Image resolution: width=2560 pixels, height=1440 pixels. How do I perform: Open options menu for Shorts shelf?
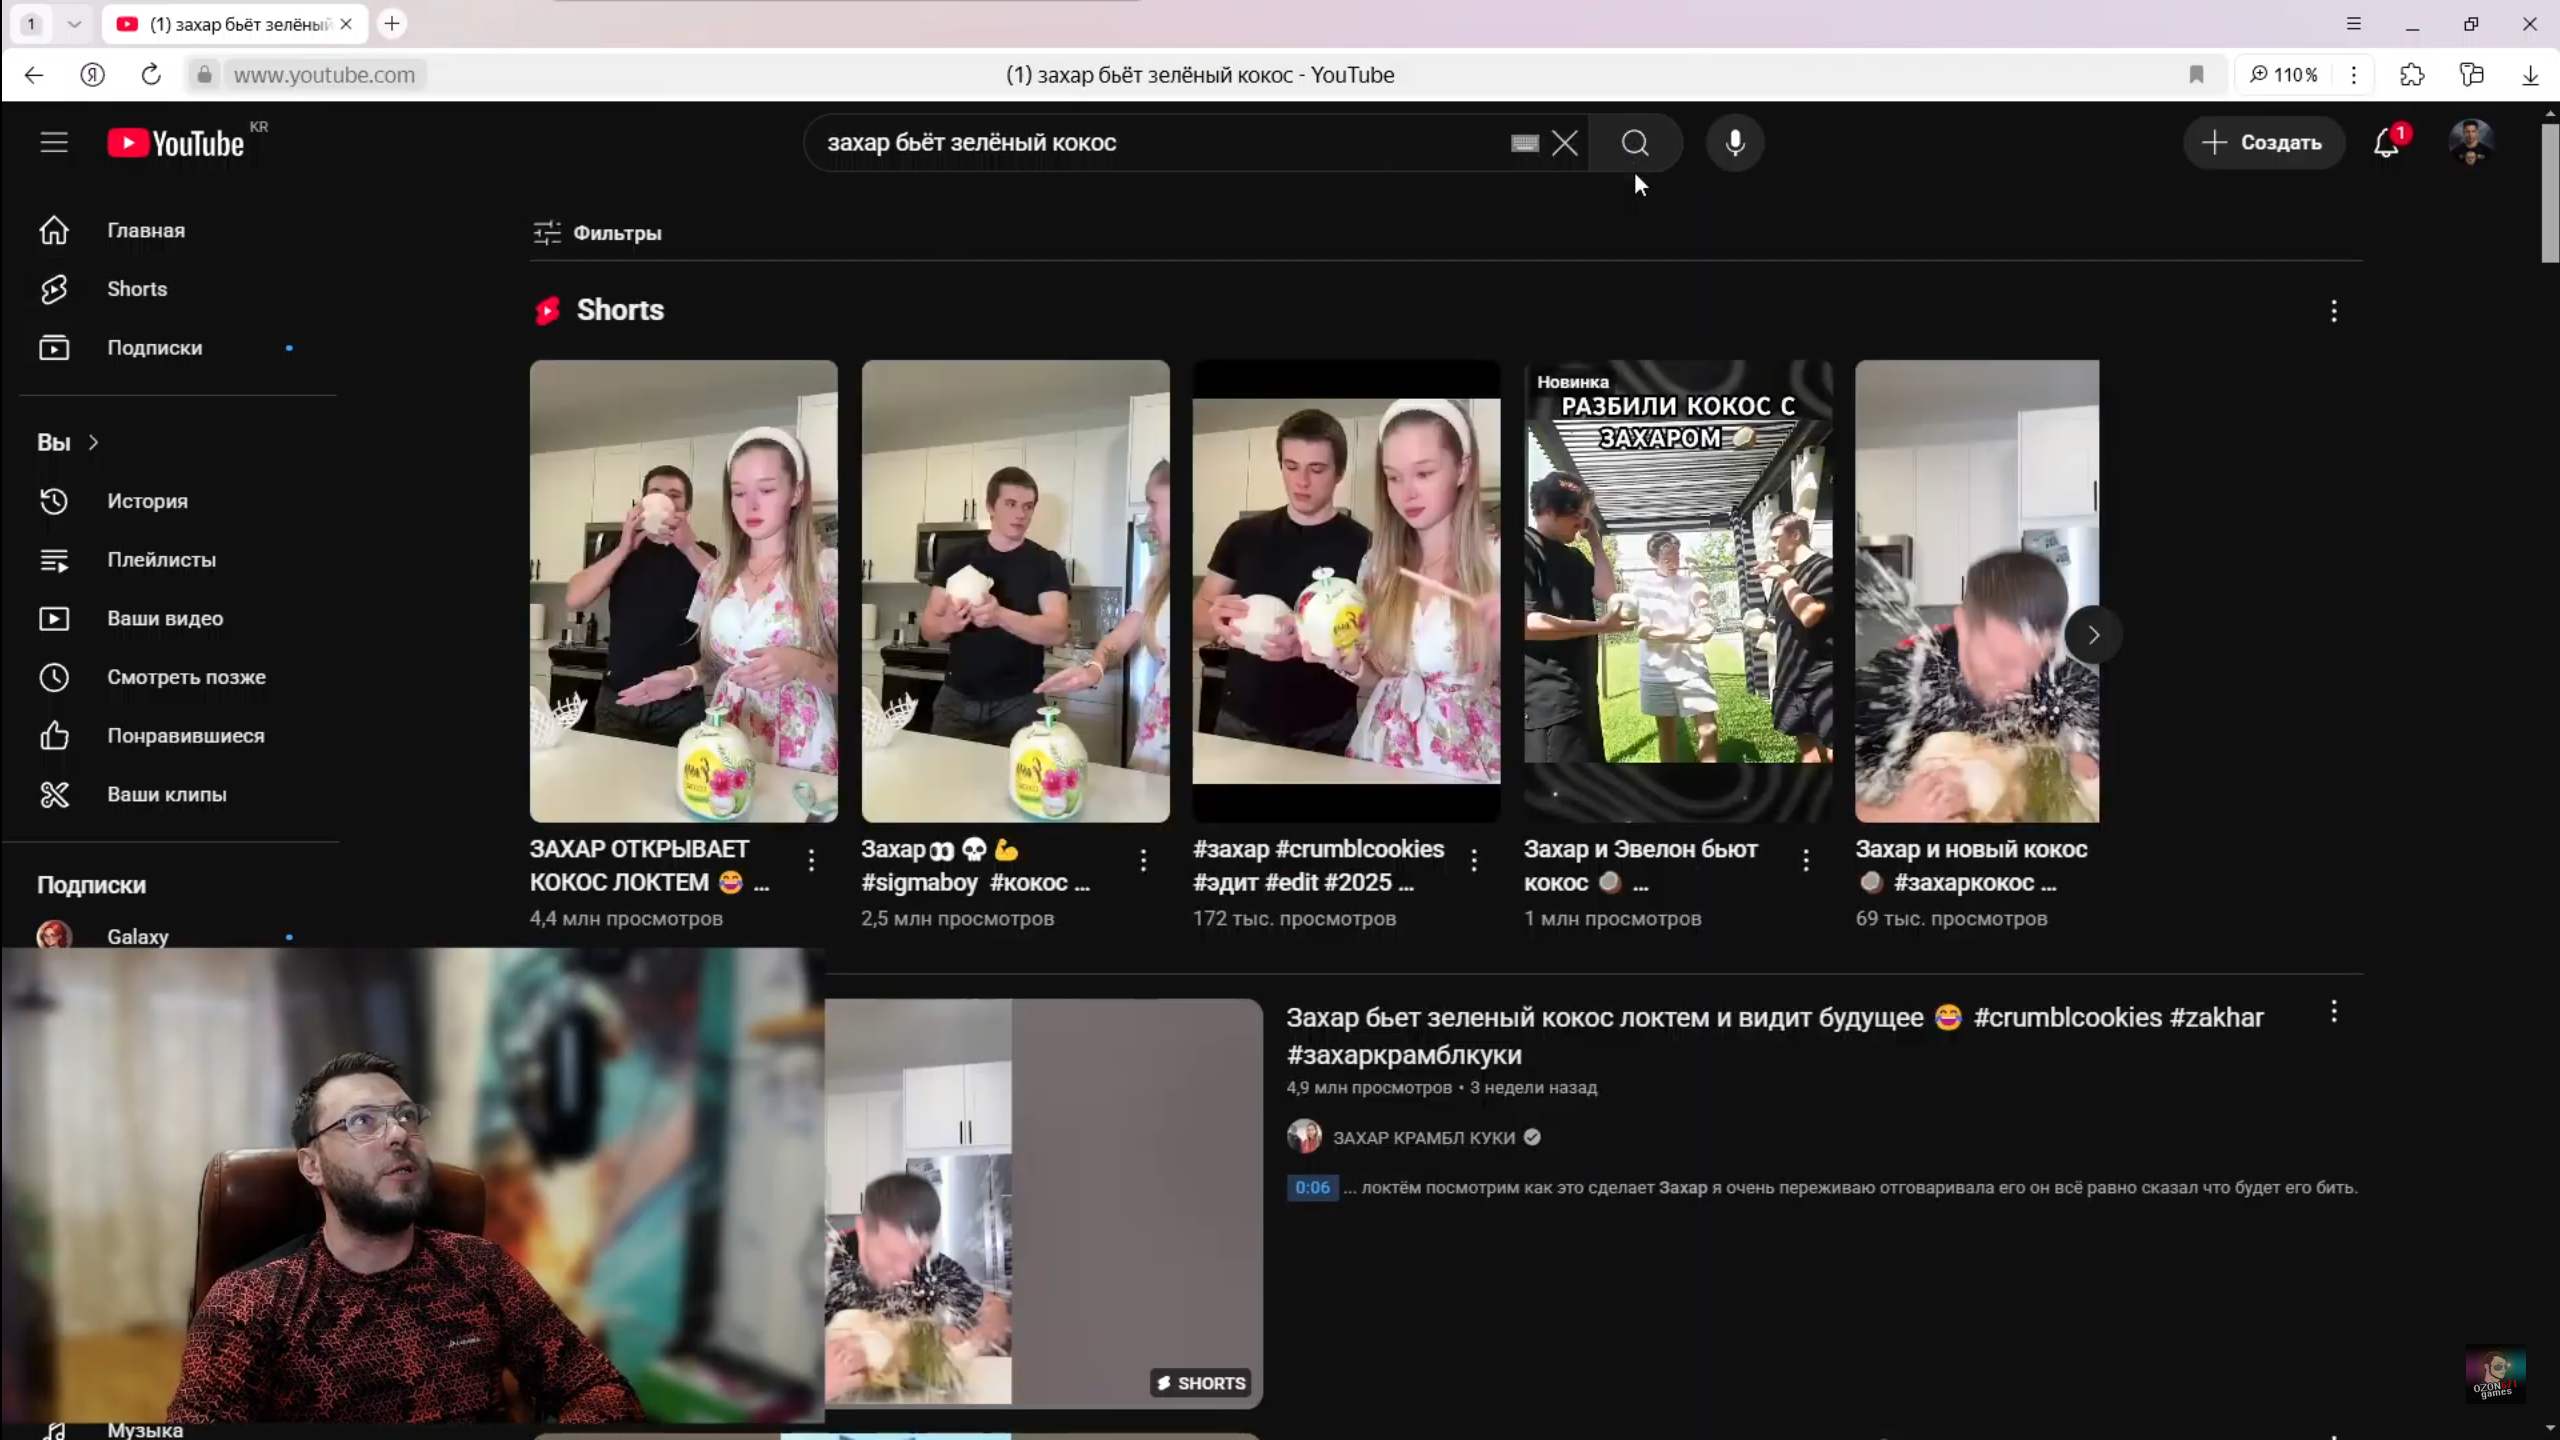pos(2334,311)
